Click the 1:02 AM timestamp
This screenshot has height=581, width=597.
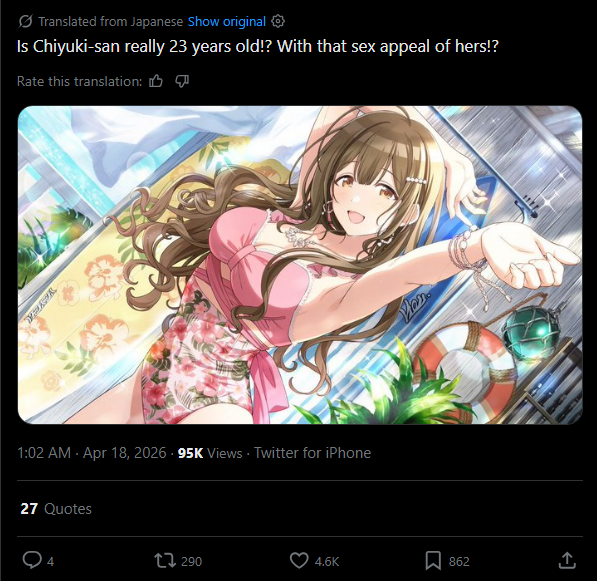44,453
